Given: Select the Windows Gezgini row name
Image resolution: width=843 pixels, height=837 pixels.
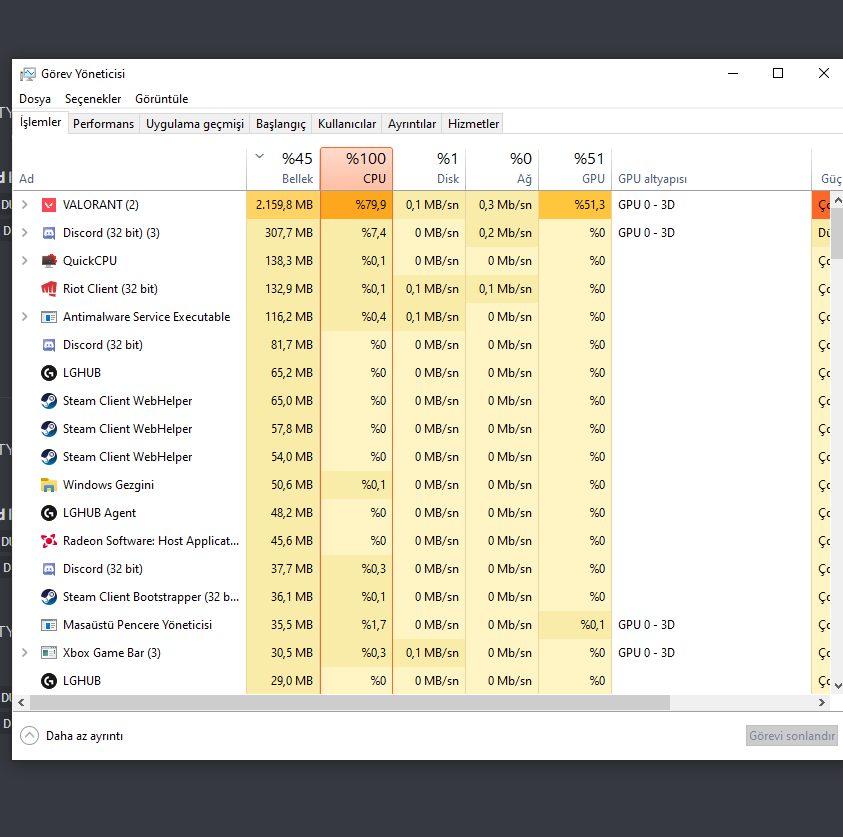Looking at the screenshot, I should point(108,485).
